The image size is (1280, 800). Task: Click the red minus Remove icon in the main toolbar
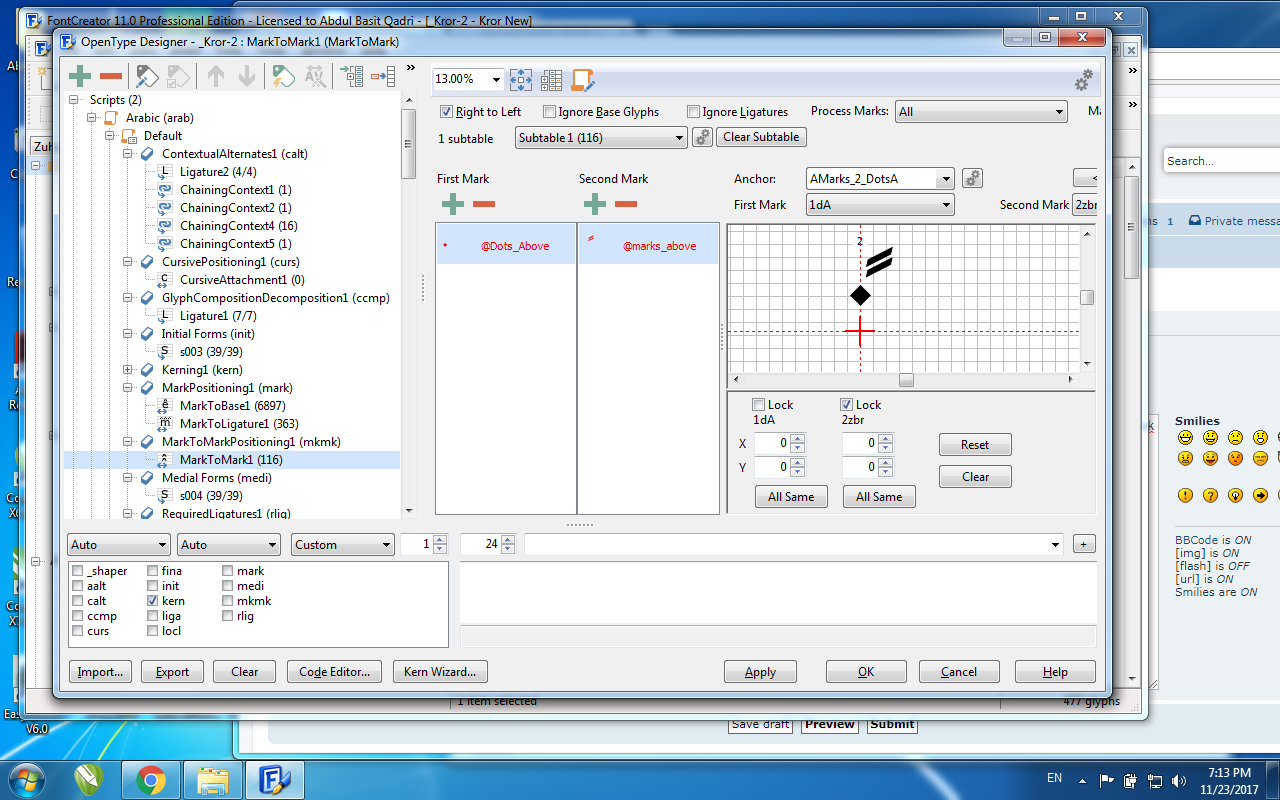point(111,76)
